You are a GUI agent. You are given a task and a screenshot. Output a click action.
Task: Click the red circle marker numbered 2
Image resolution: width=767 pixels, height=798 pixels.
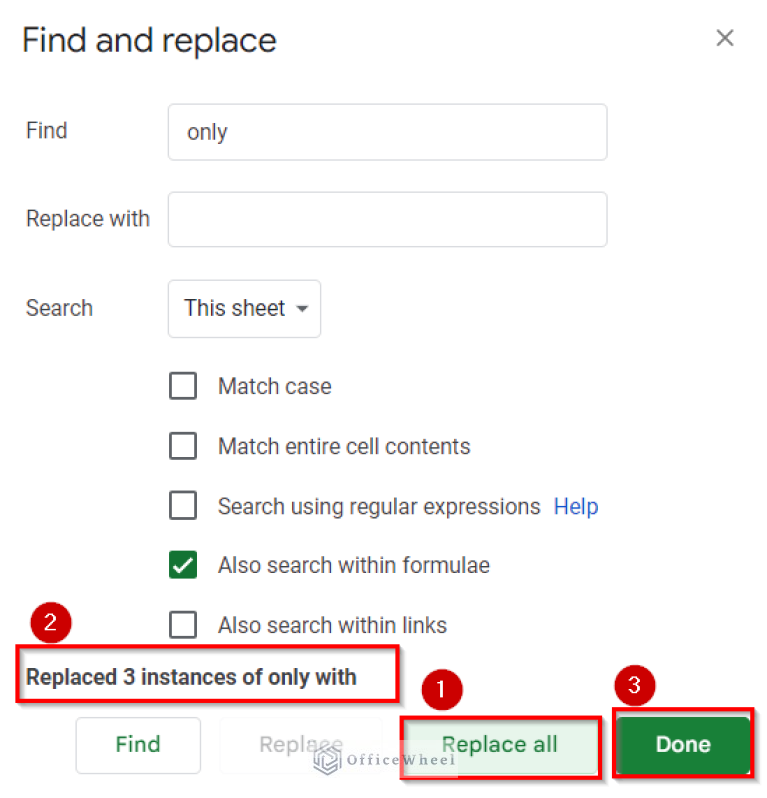pos(51,624)
